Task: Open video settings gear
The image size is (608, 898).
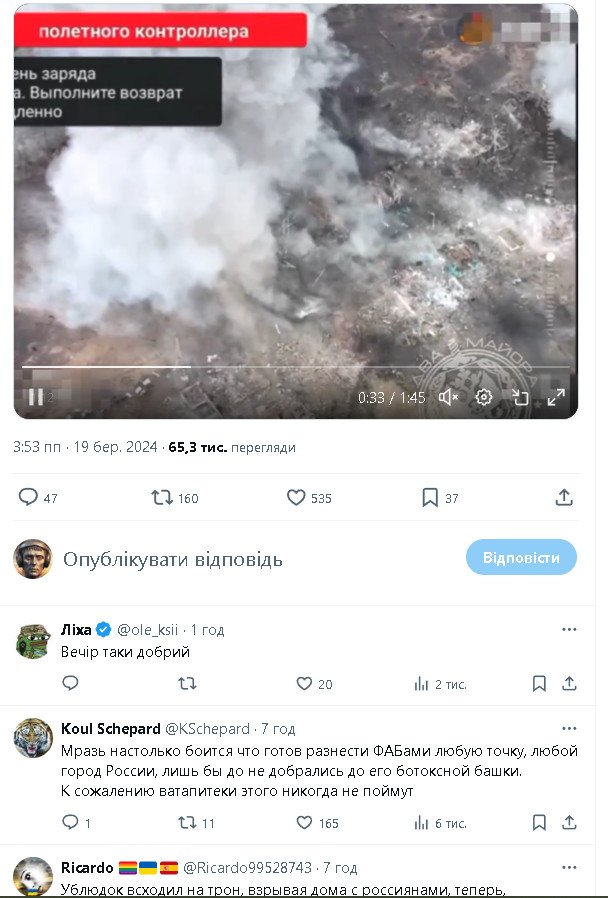Action: (x=484, y=397)
